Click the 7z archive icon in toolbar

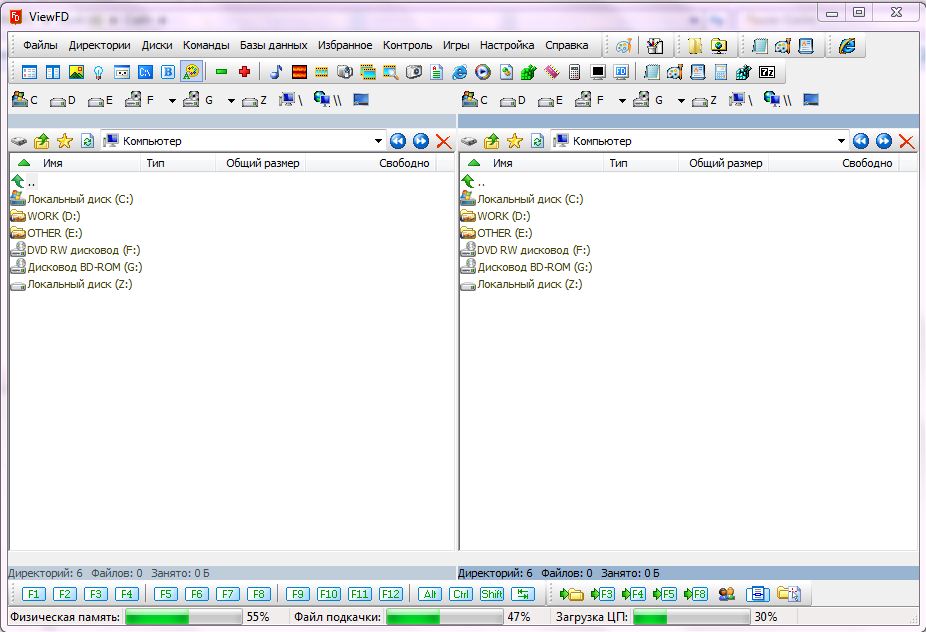(x=767, y=72)
